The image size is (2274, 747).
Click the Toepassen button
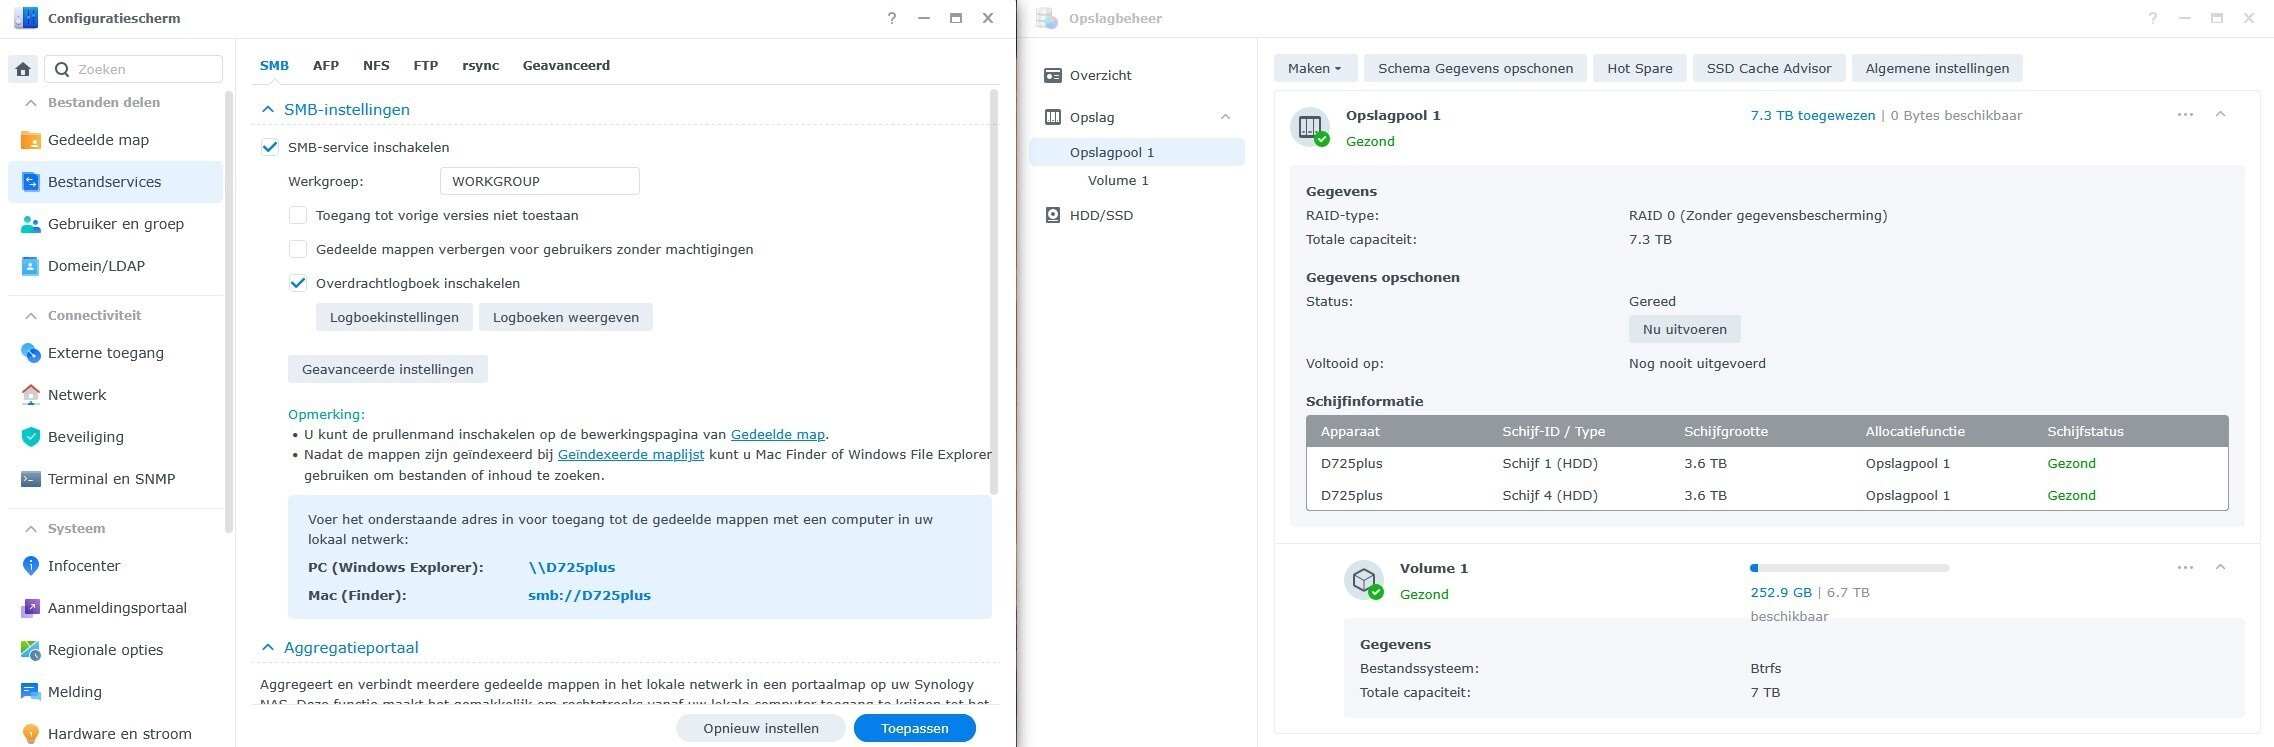click(914, 728)
